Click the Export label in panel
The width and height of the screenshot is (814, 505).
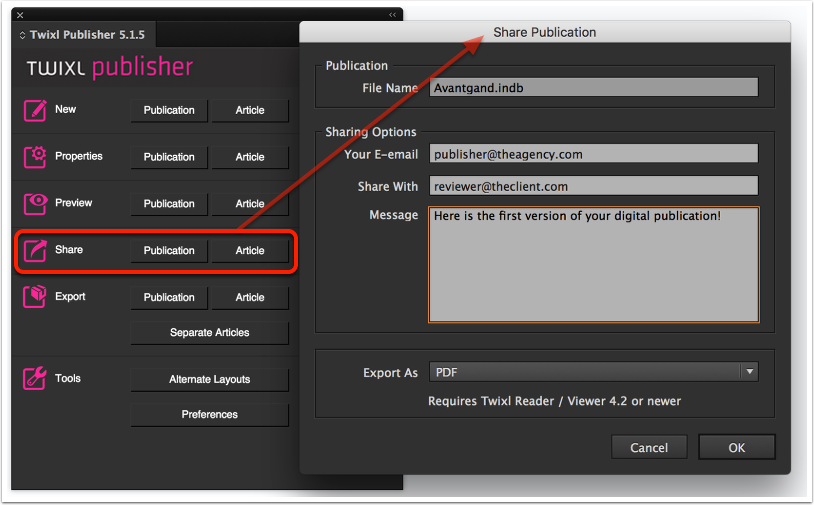[x=70, y=296]
